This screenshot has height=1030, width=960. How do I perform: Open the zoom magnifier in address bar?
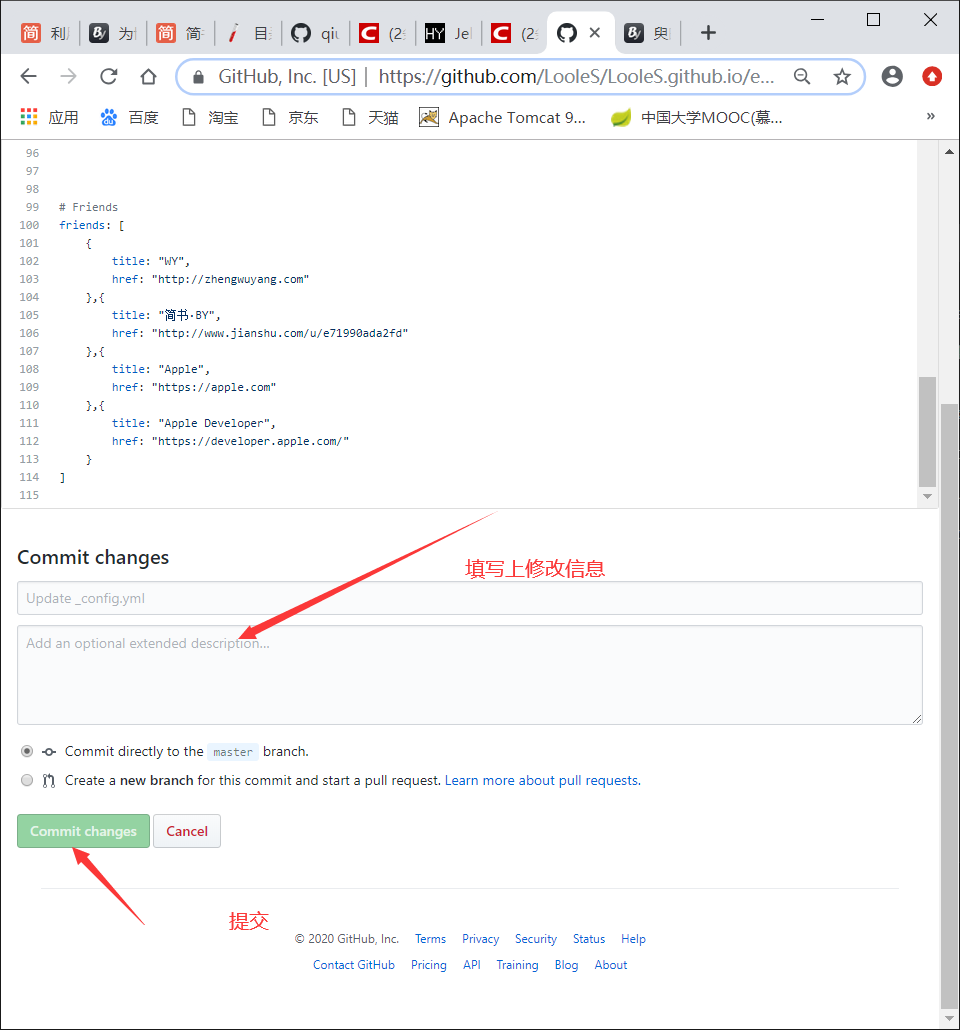(802, 76)
